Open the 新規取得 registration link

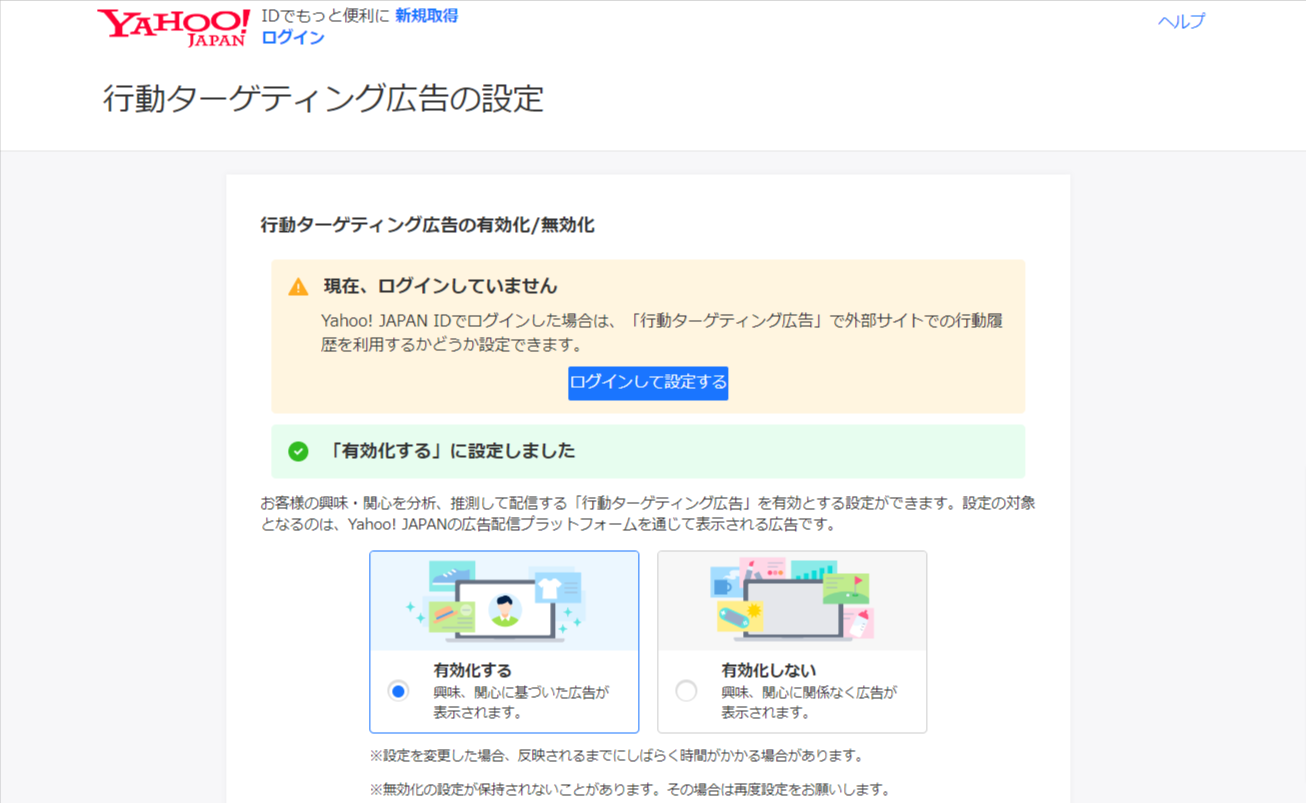point(426,16)
